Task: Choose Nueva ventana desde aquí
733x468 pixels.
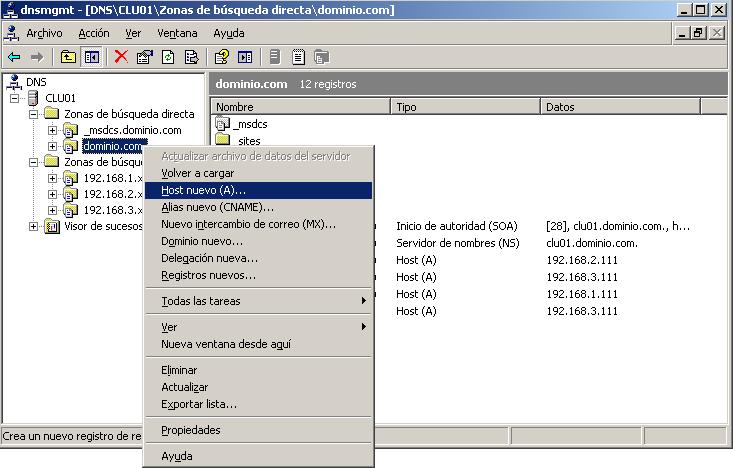Action: [x=259, y=345]
